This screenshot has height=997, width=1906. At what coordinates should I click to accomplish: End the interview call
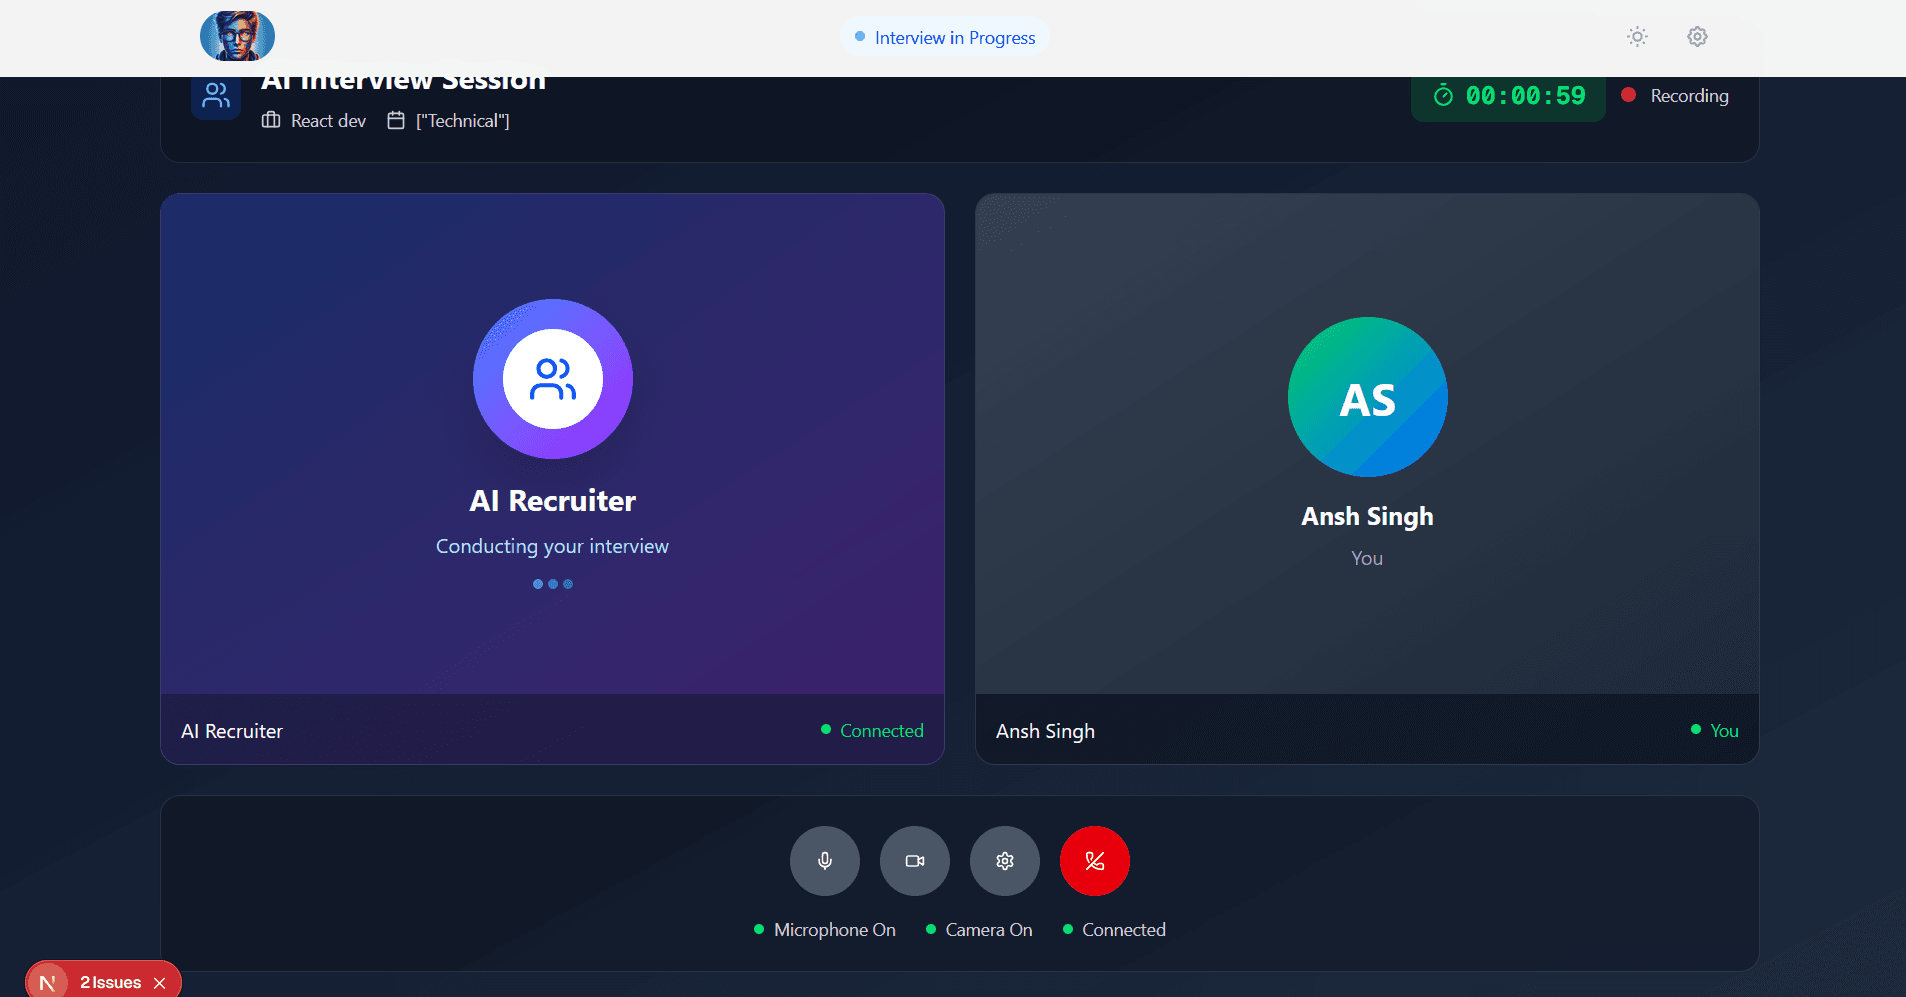pyautogui.click(x=1094, y=861)
